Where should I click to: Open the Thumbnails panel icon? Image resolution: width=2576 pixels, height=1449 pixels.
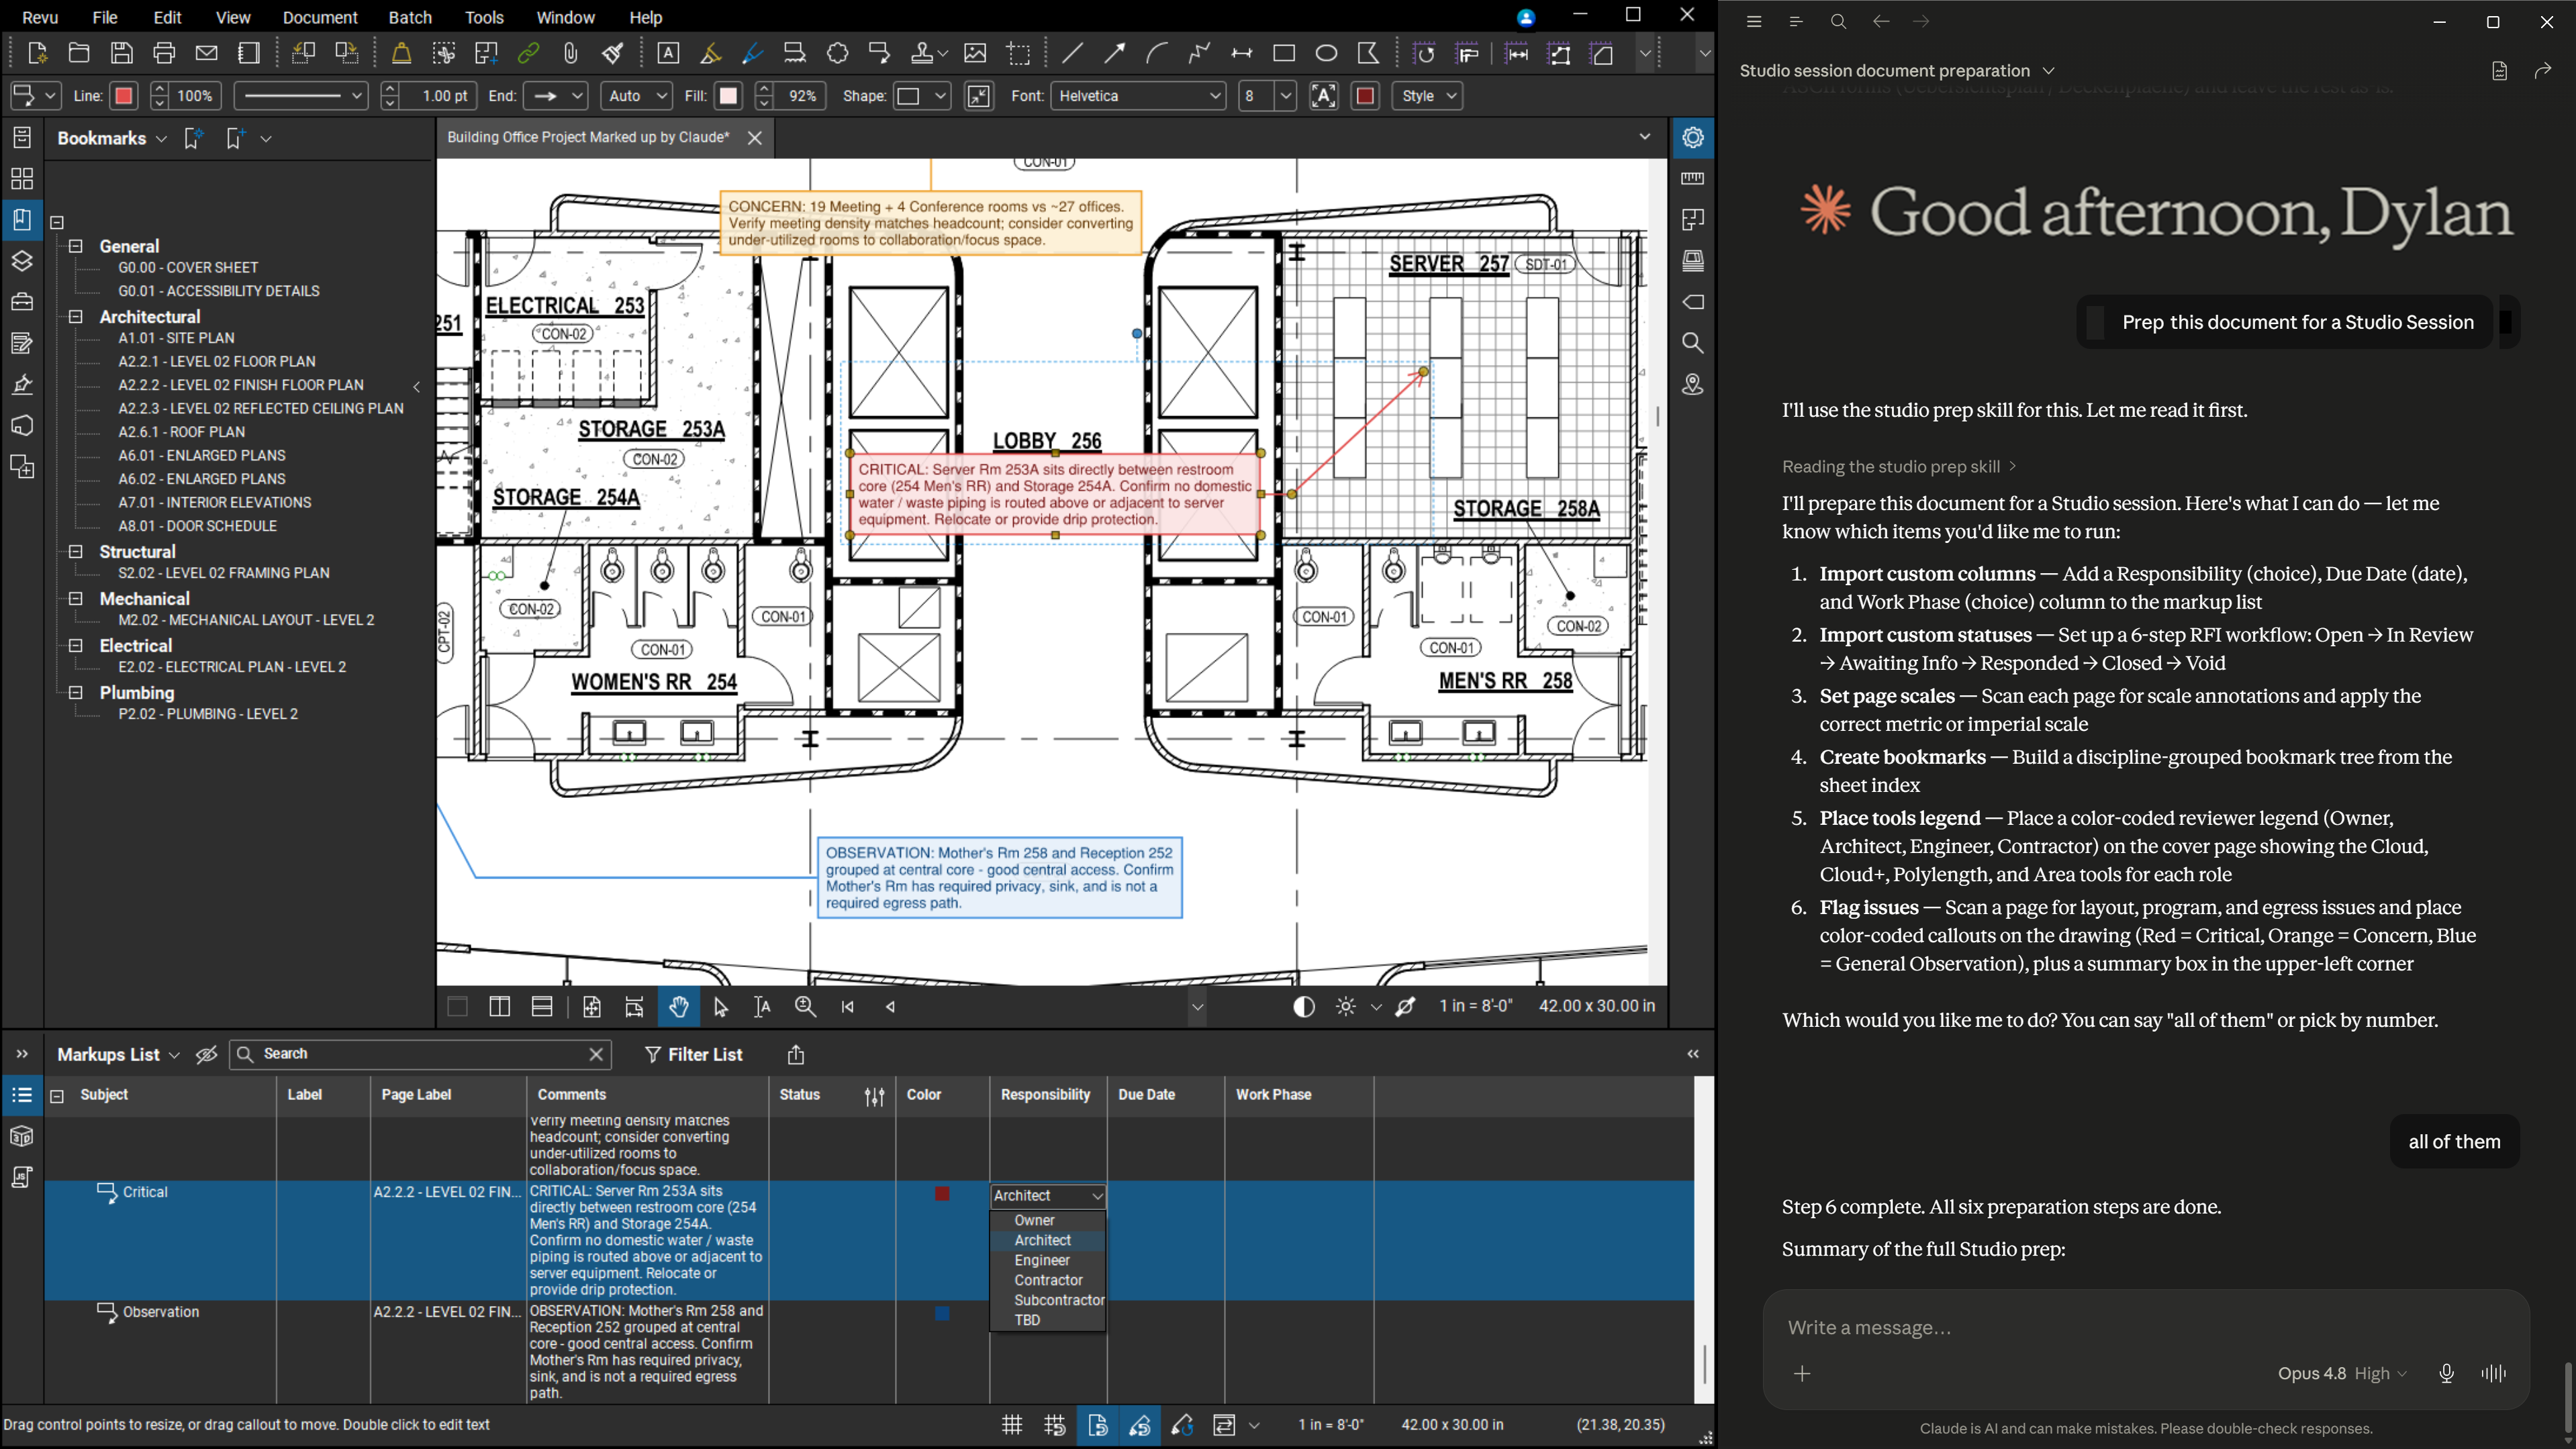point(22,179)
